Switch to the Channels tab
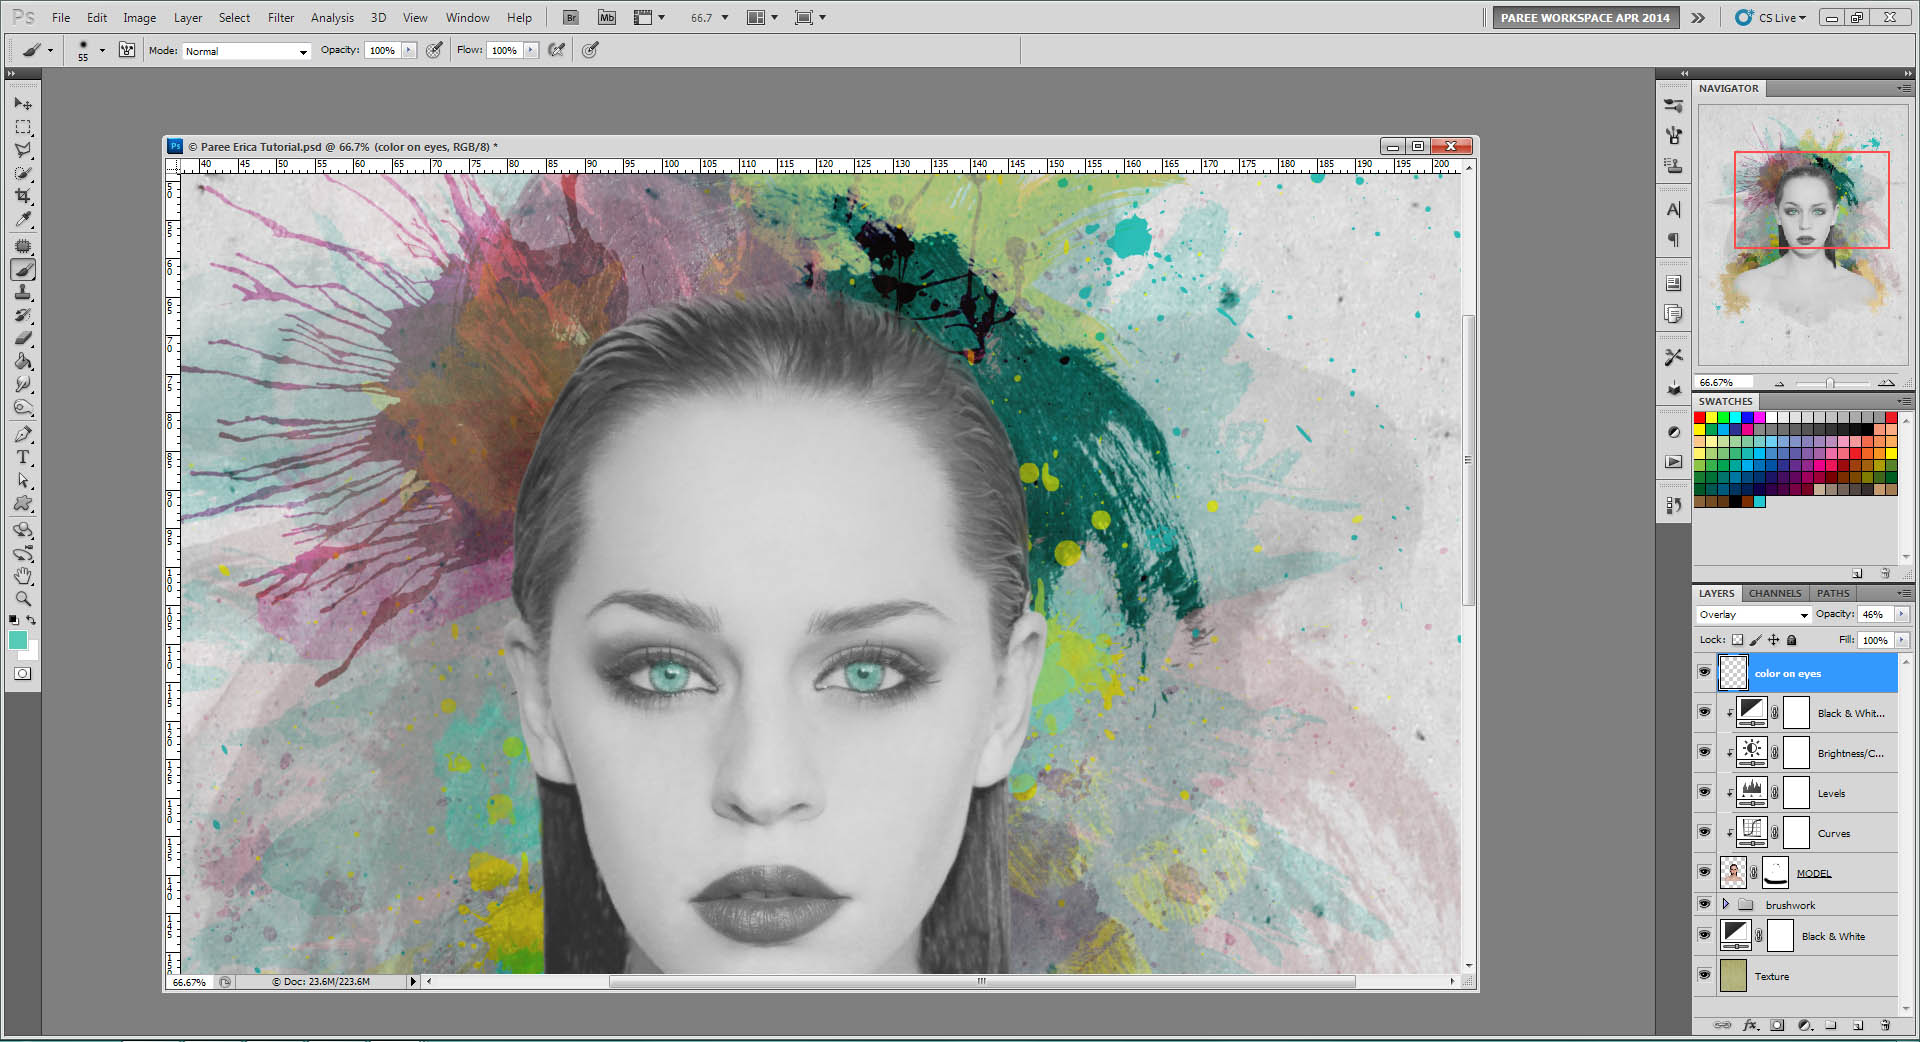 pos(1774,593)
